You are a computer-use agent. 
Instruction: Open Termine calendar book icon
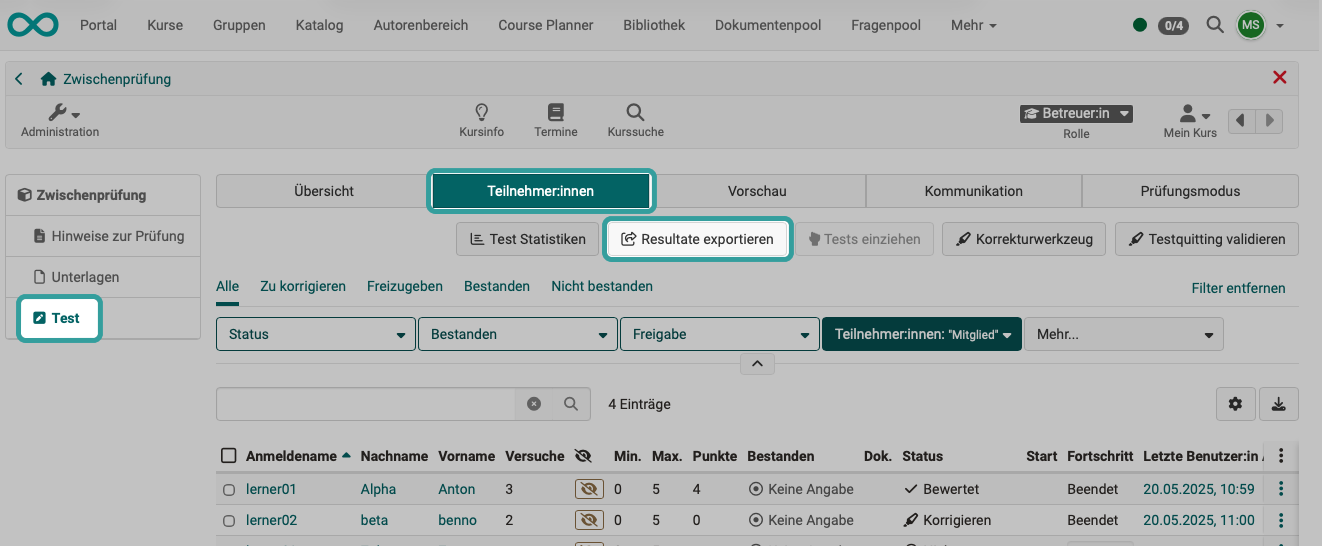coord(556,120)
